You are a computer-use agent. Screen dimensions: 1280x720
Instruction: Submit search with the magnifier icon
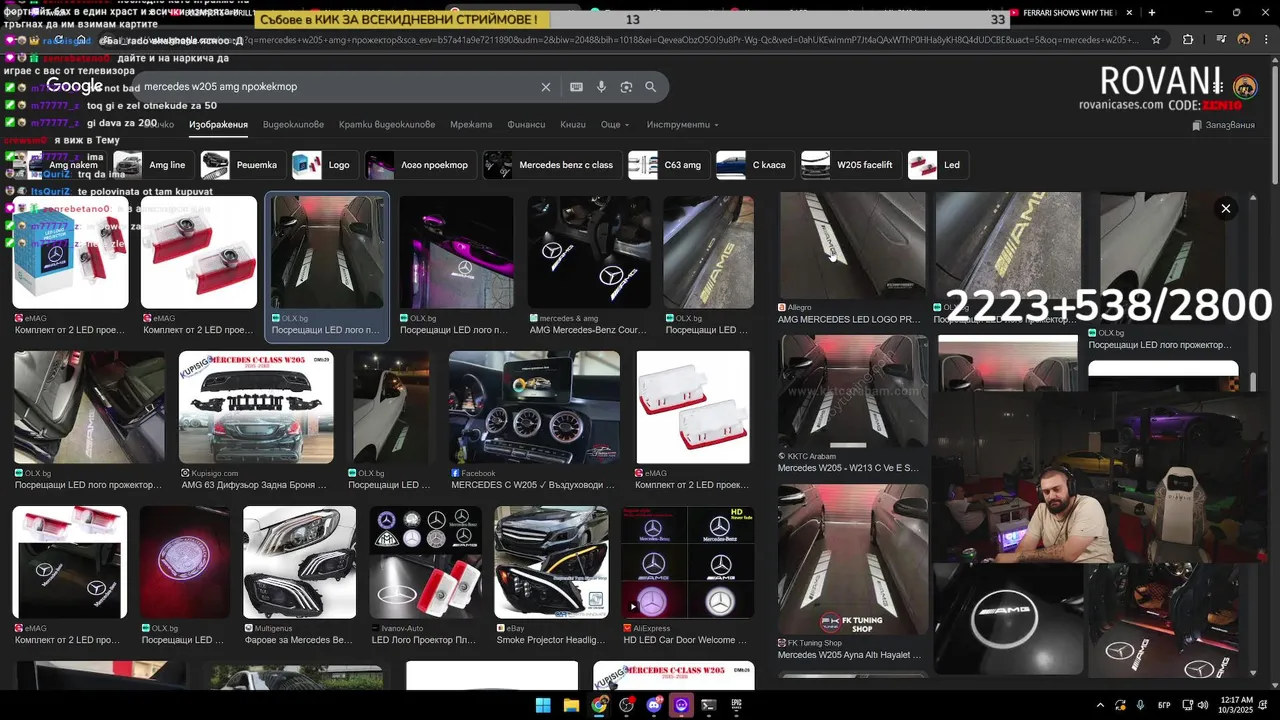pos(651,87)
